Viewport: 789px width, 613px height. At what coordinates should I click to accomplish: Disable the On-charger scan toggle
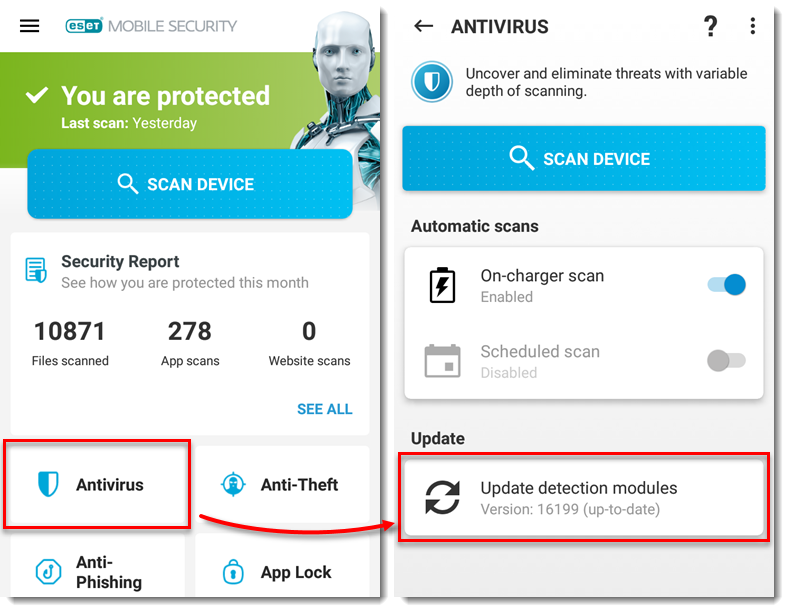727,285
